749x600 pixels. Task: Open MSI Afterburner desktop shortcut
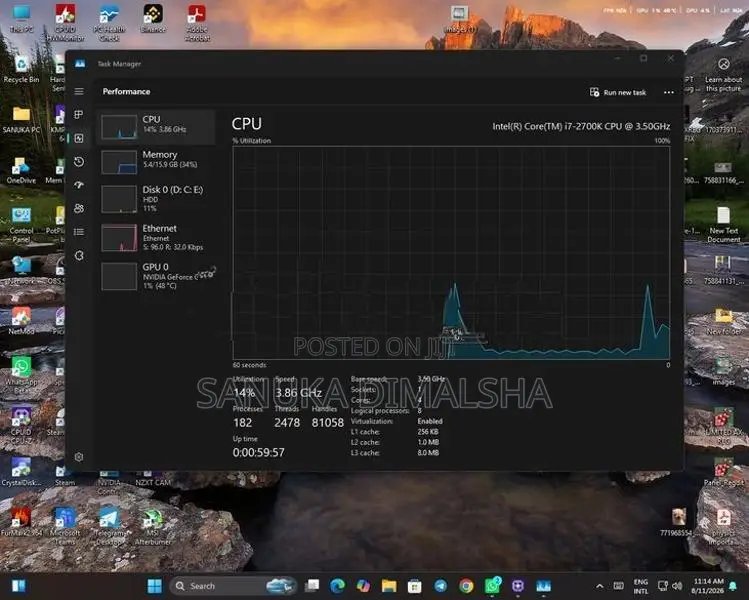[153, 526]
